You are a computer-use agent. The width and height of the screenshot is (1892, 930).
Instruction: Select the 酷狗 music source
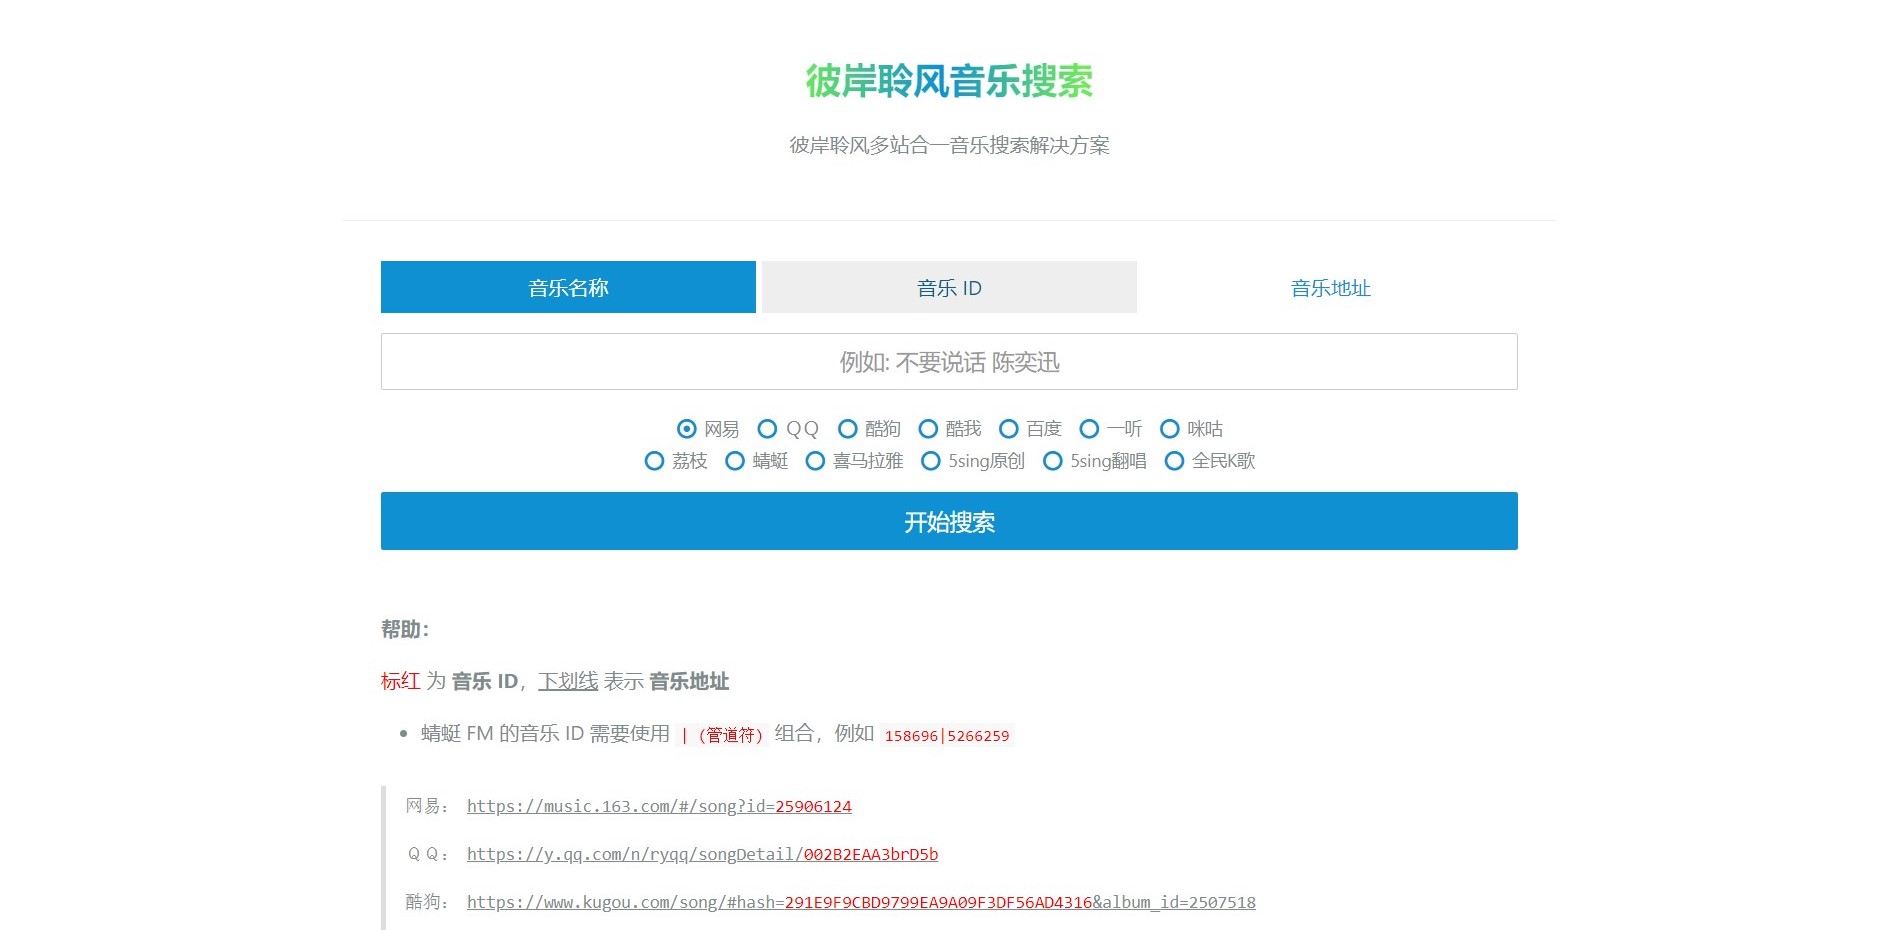847,429
